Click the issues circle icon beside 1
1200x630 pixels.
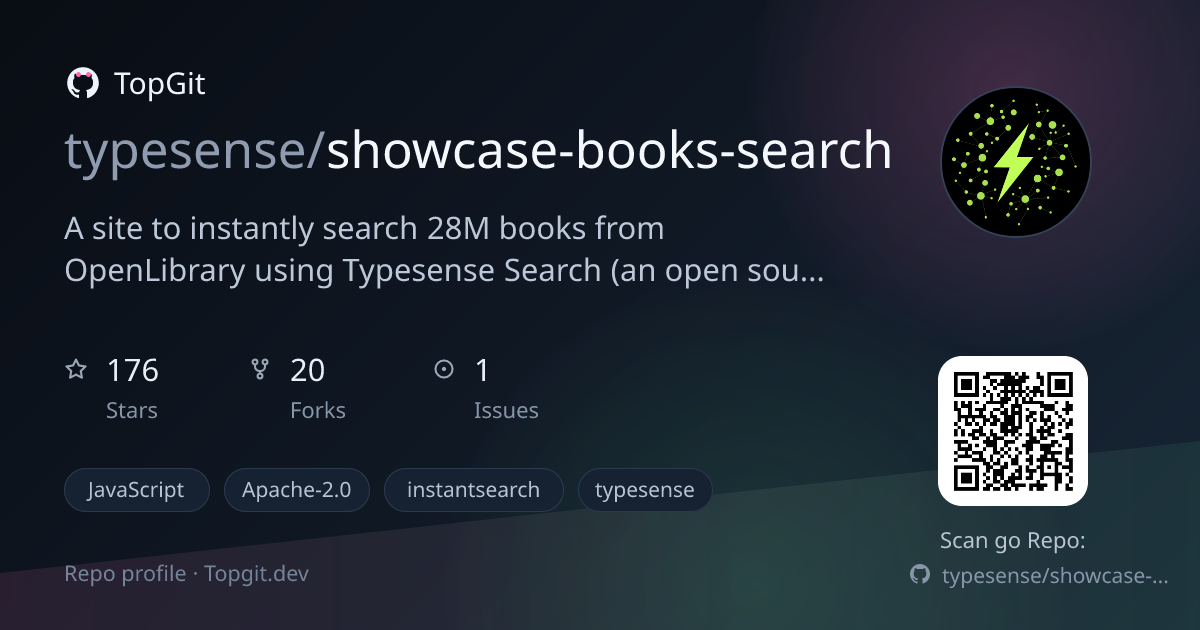point(444,370)
